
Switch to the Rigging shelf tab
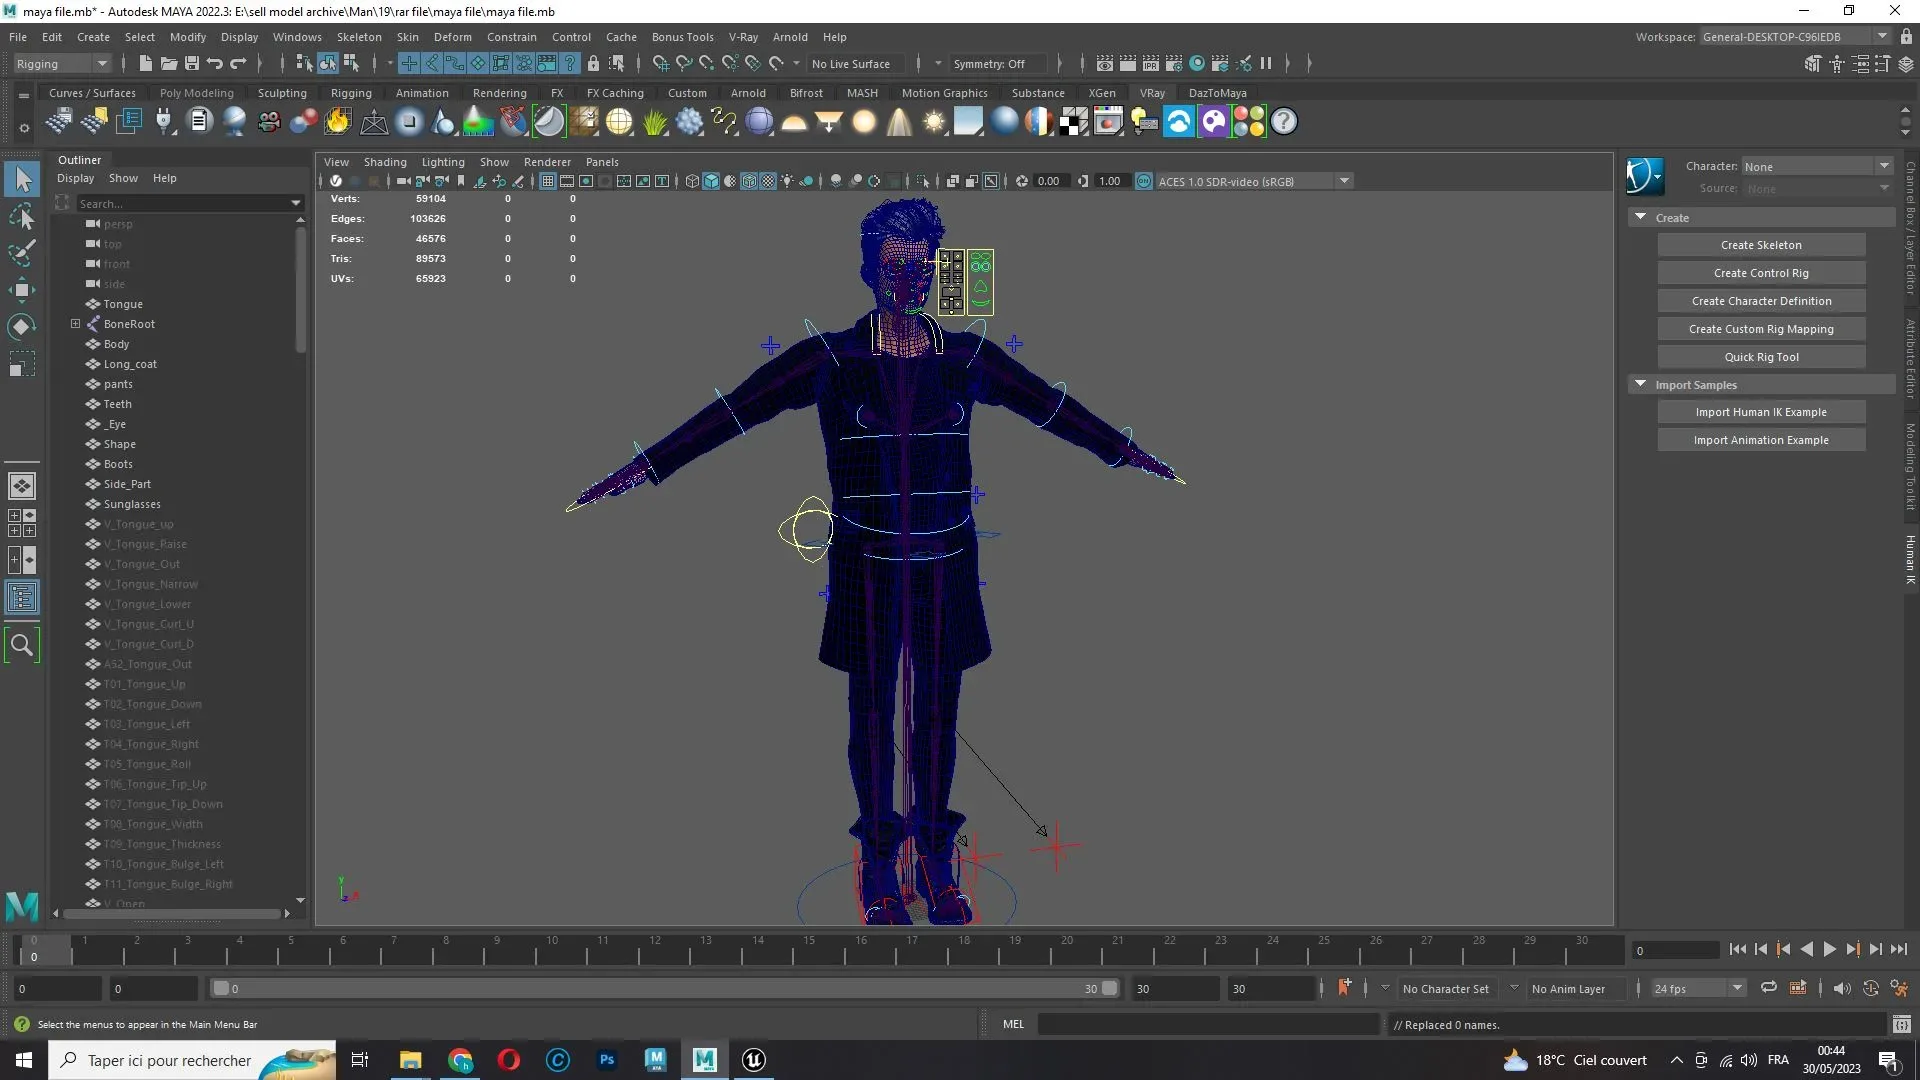coord(350,93)
